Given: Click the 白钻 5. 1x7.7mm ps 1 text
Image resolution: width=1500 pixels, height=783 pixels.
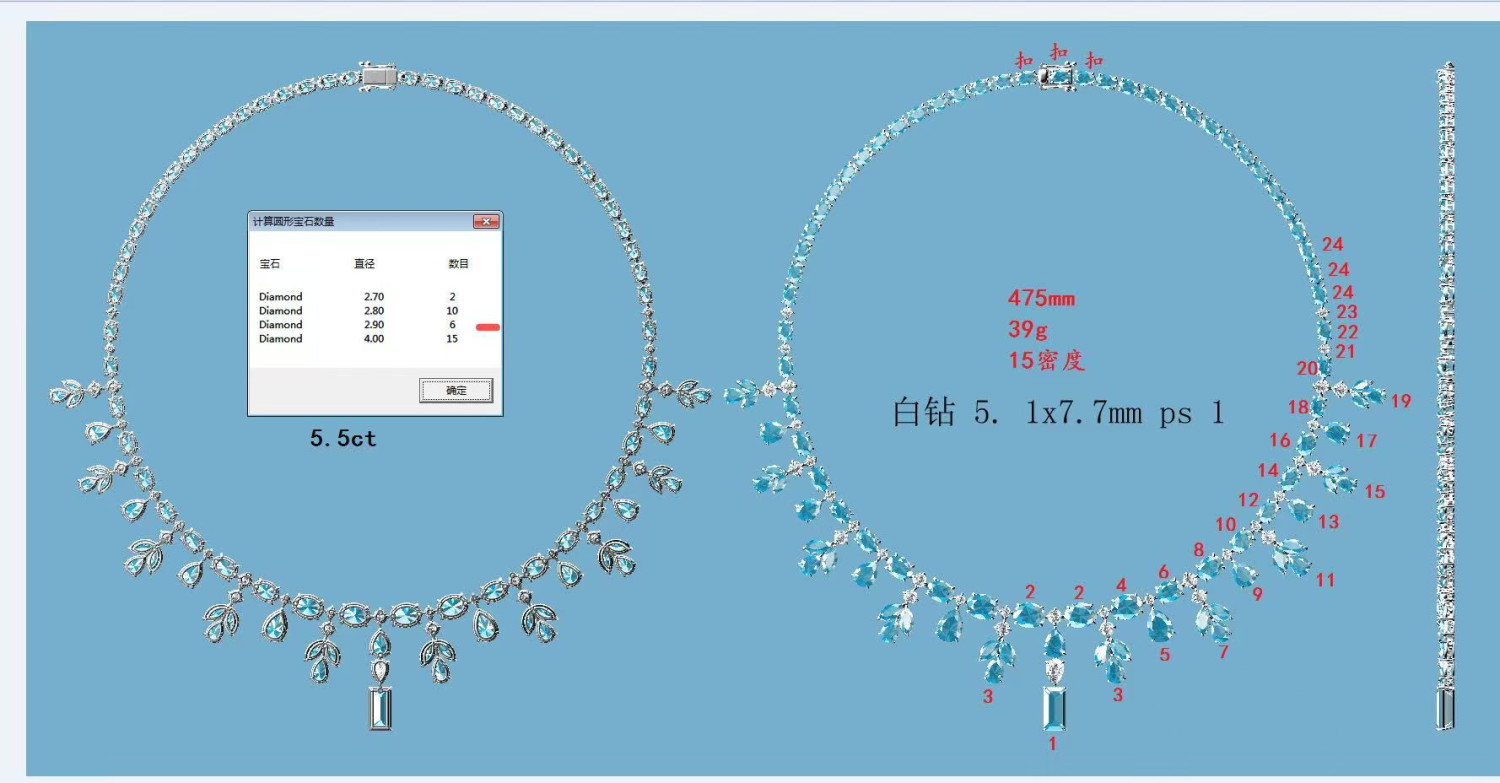Looking at the screenshot, I should click(1058, 412).
